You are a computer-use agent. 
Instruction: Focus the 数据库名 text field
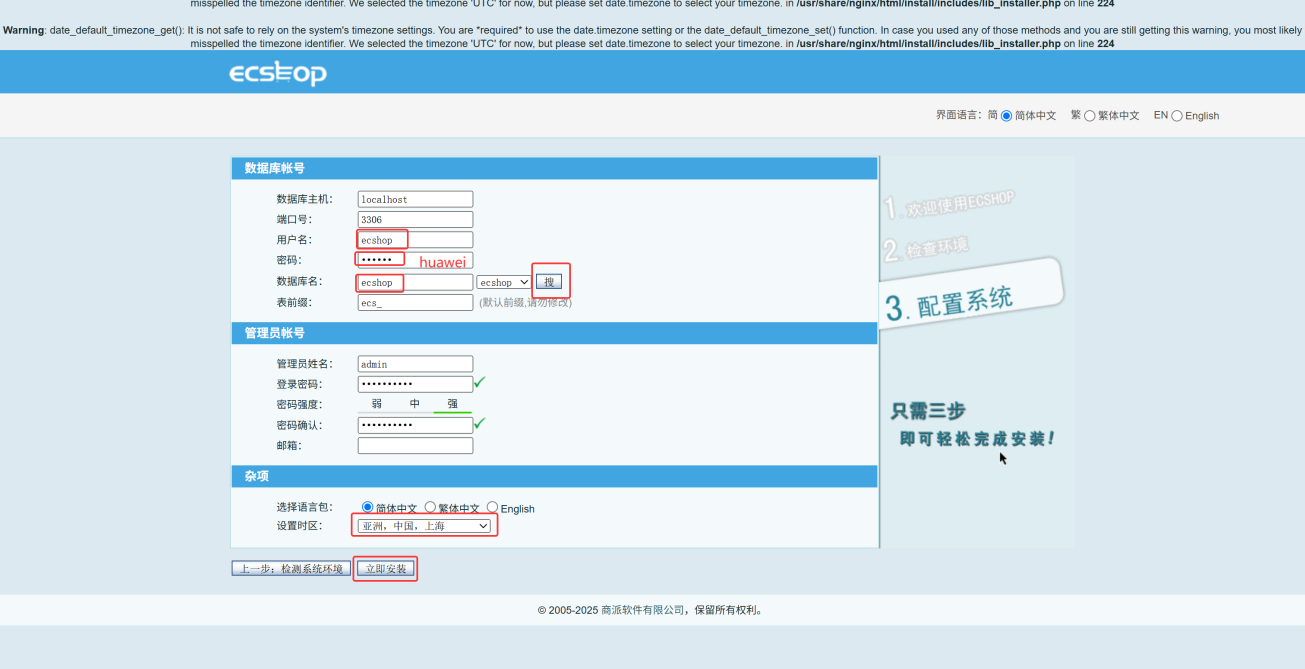pos(415,283)
